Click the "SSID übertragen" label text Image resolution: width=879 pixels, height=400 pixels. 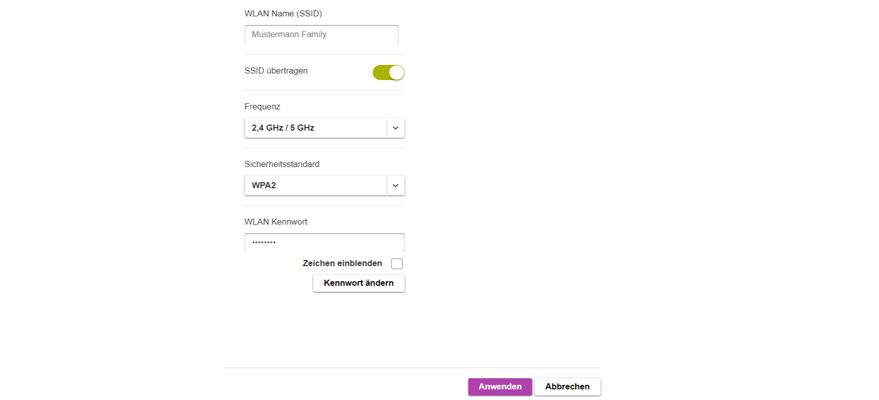point(276,71)
